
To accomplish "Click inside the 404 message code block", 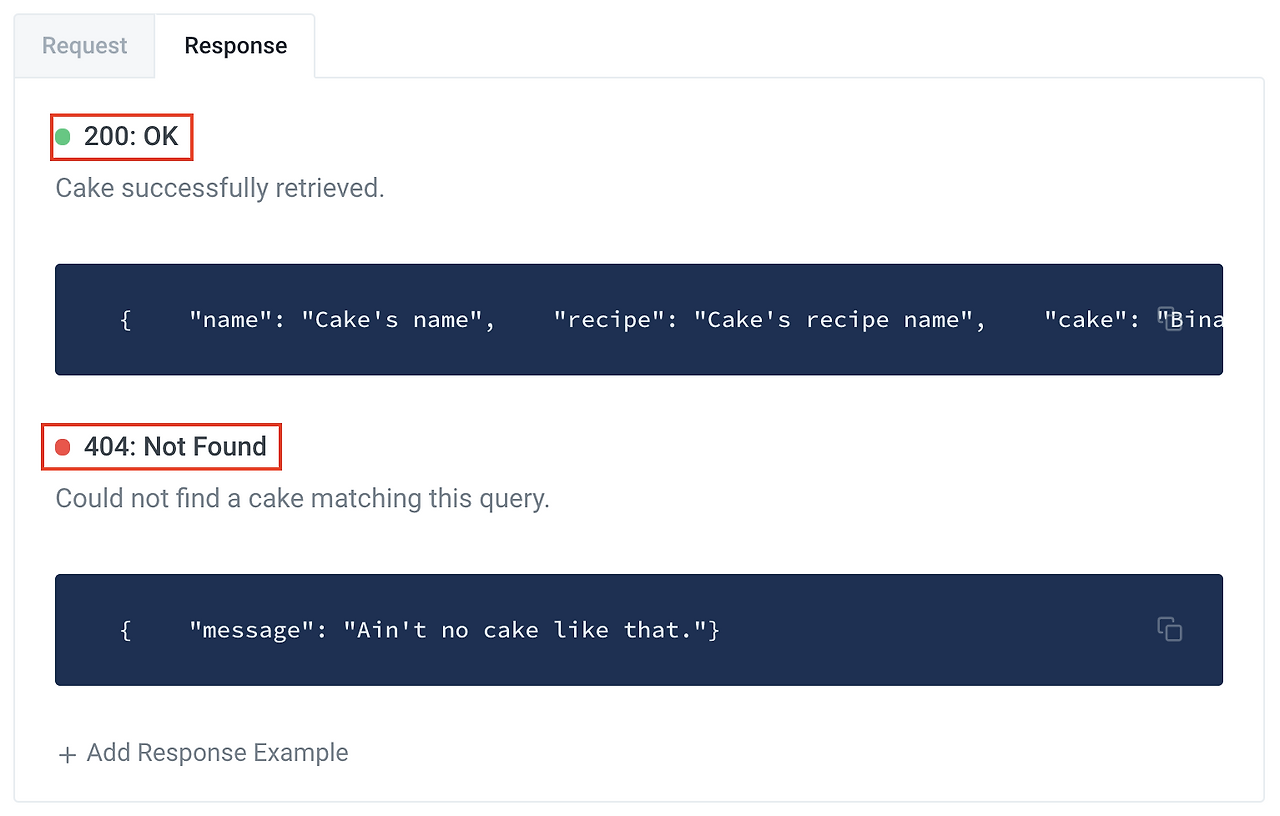I will (639, 630).
